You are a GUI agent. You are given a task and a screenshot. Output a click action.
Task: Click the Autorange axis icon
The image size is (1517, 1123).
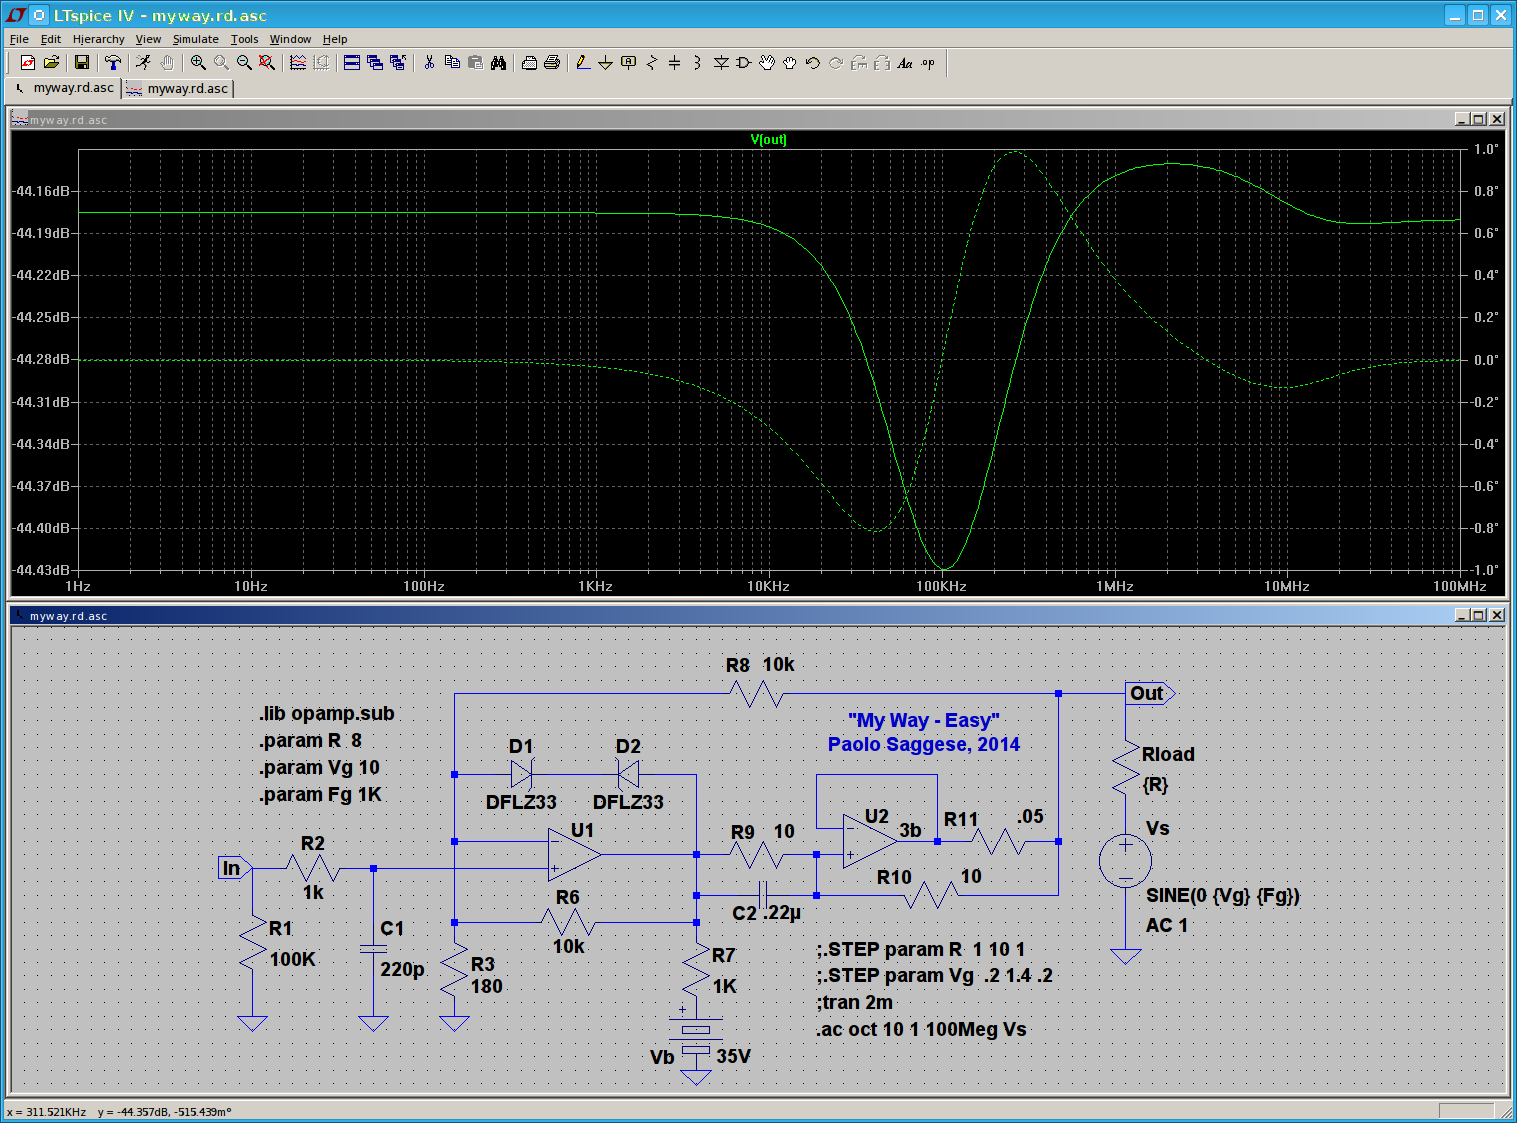tap(321, 63)
